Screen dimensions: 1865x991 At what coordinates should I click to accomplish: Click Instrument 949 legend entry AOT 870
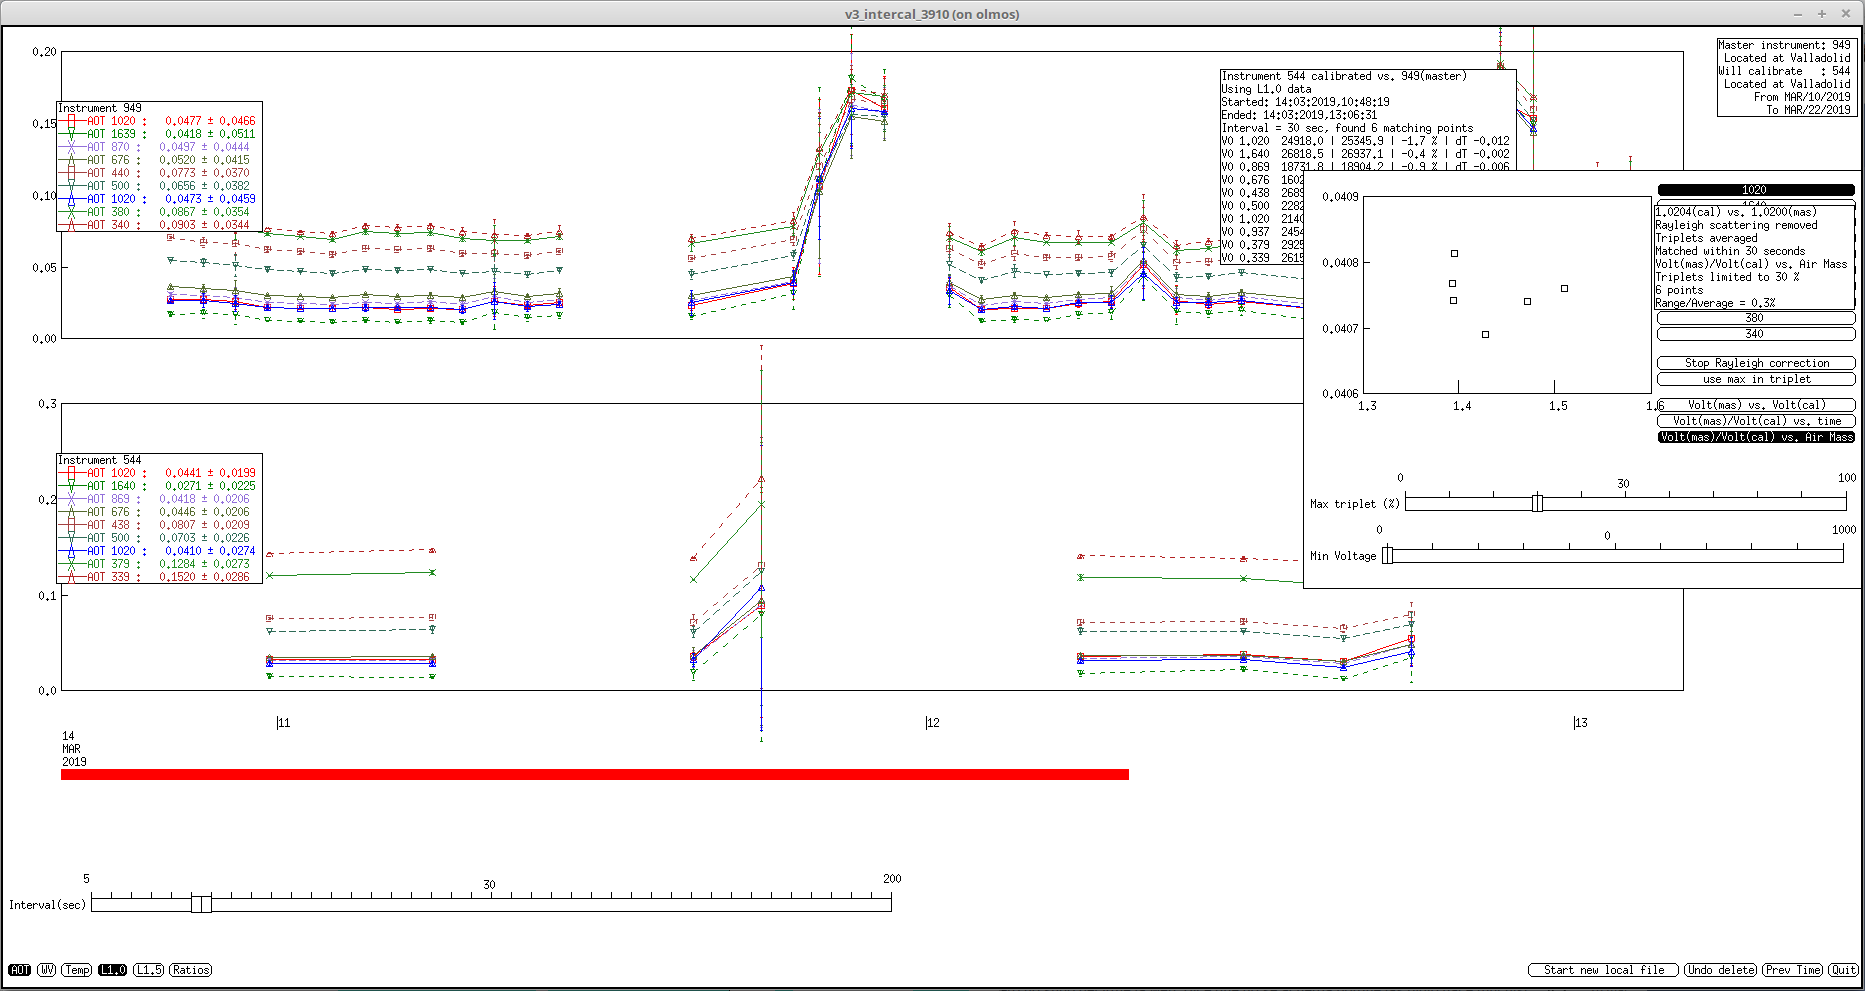160,147
